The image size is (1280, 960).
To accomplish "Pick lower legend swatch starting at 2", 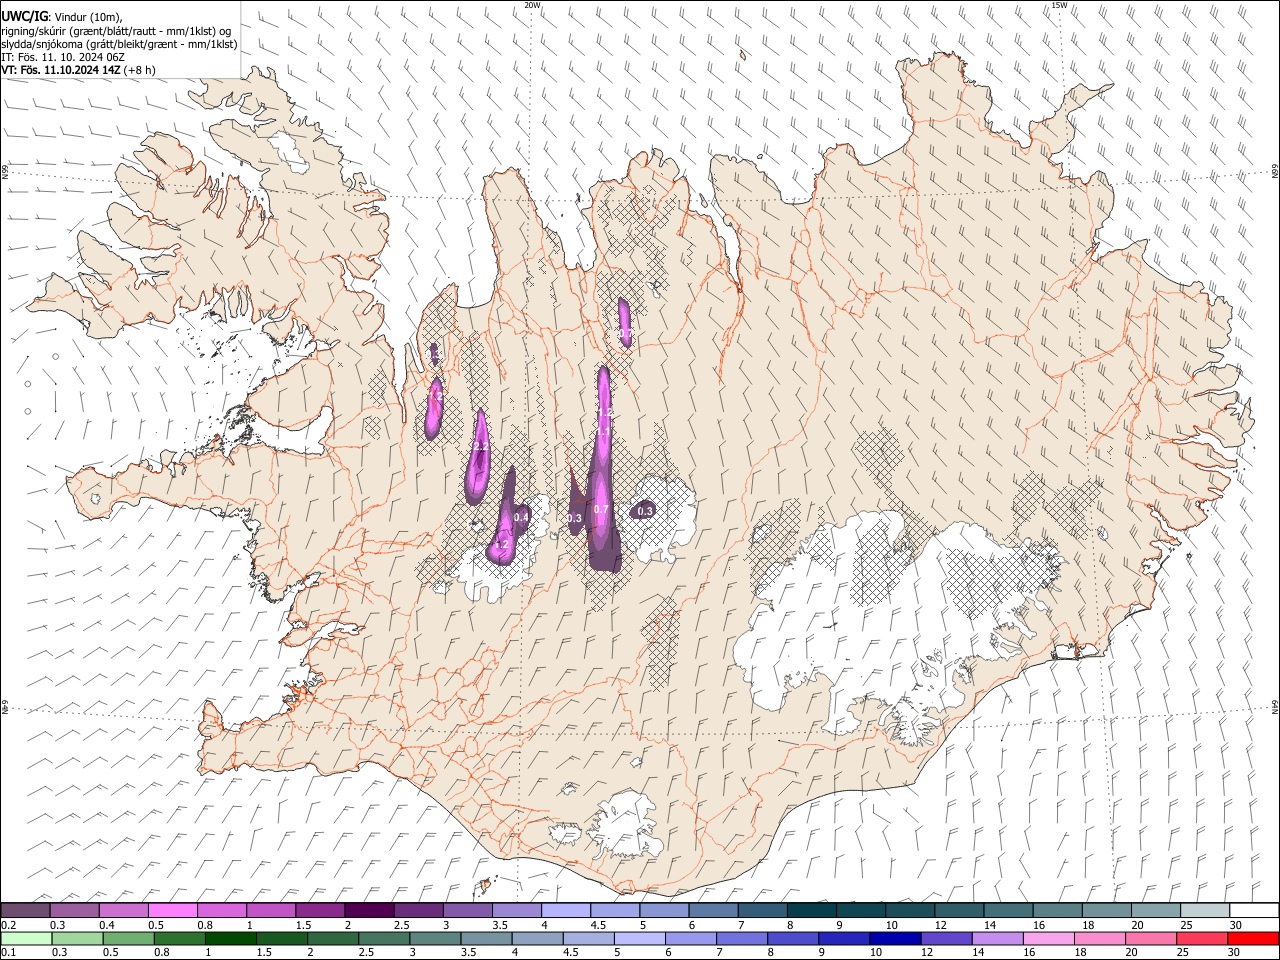I will tap(333, 939).
